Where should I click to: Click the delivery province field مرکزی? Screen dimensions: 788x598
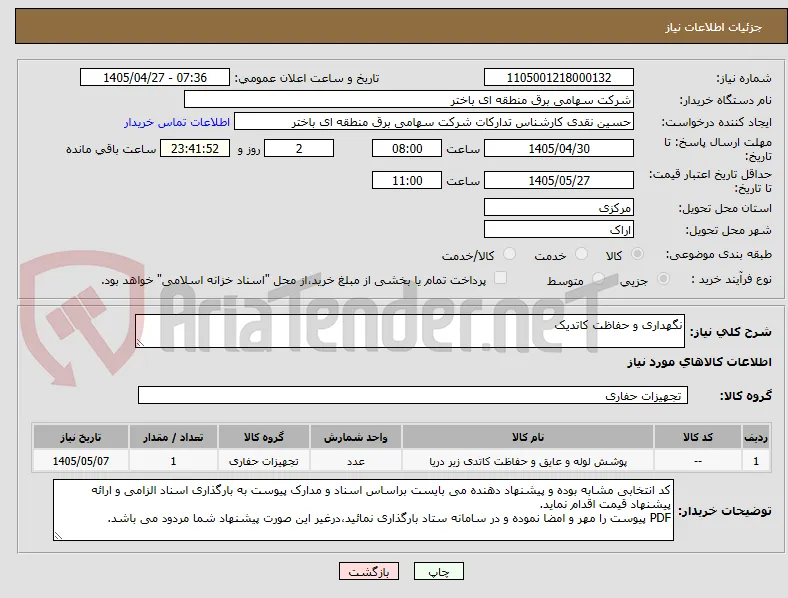[559, 207]
